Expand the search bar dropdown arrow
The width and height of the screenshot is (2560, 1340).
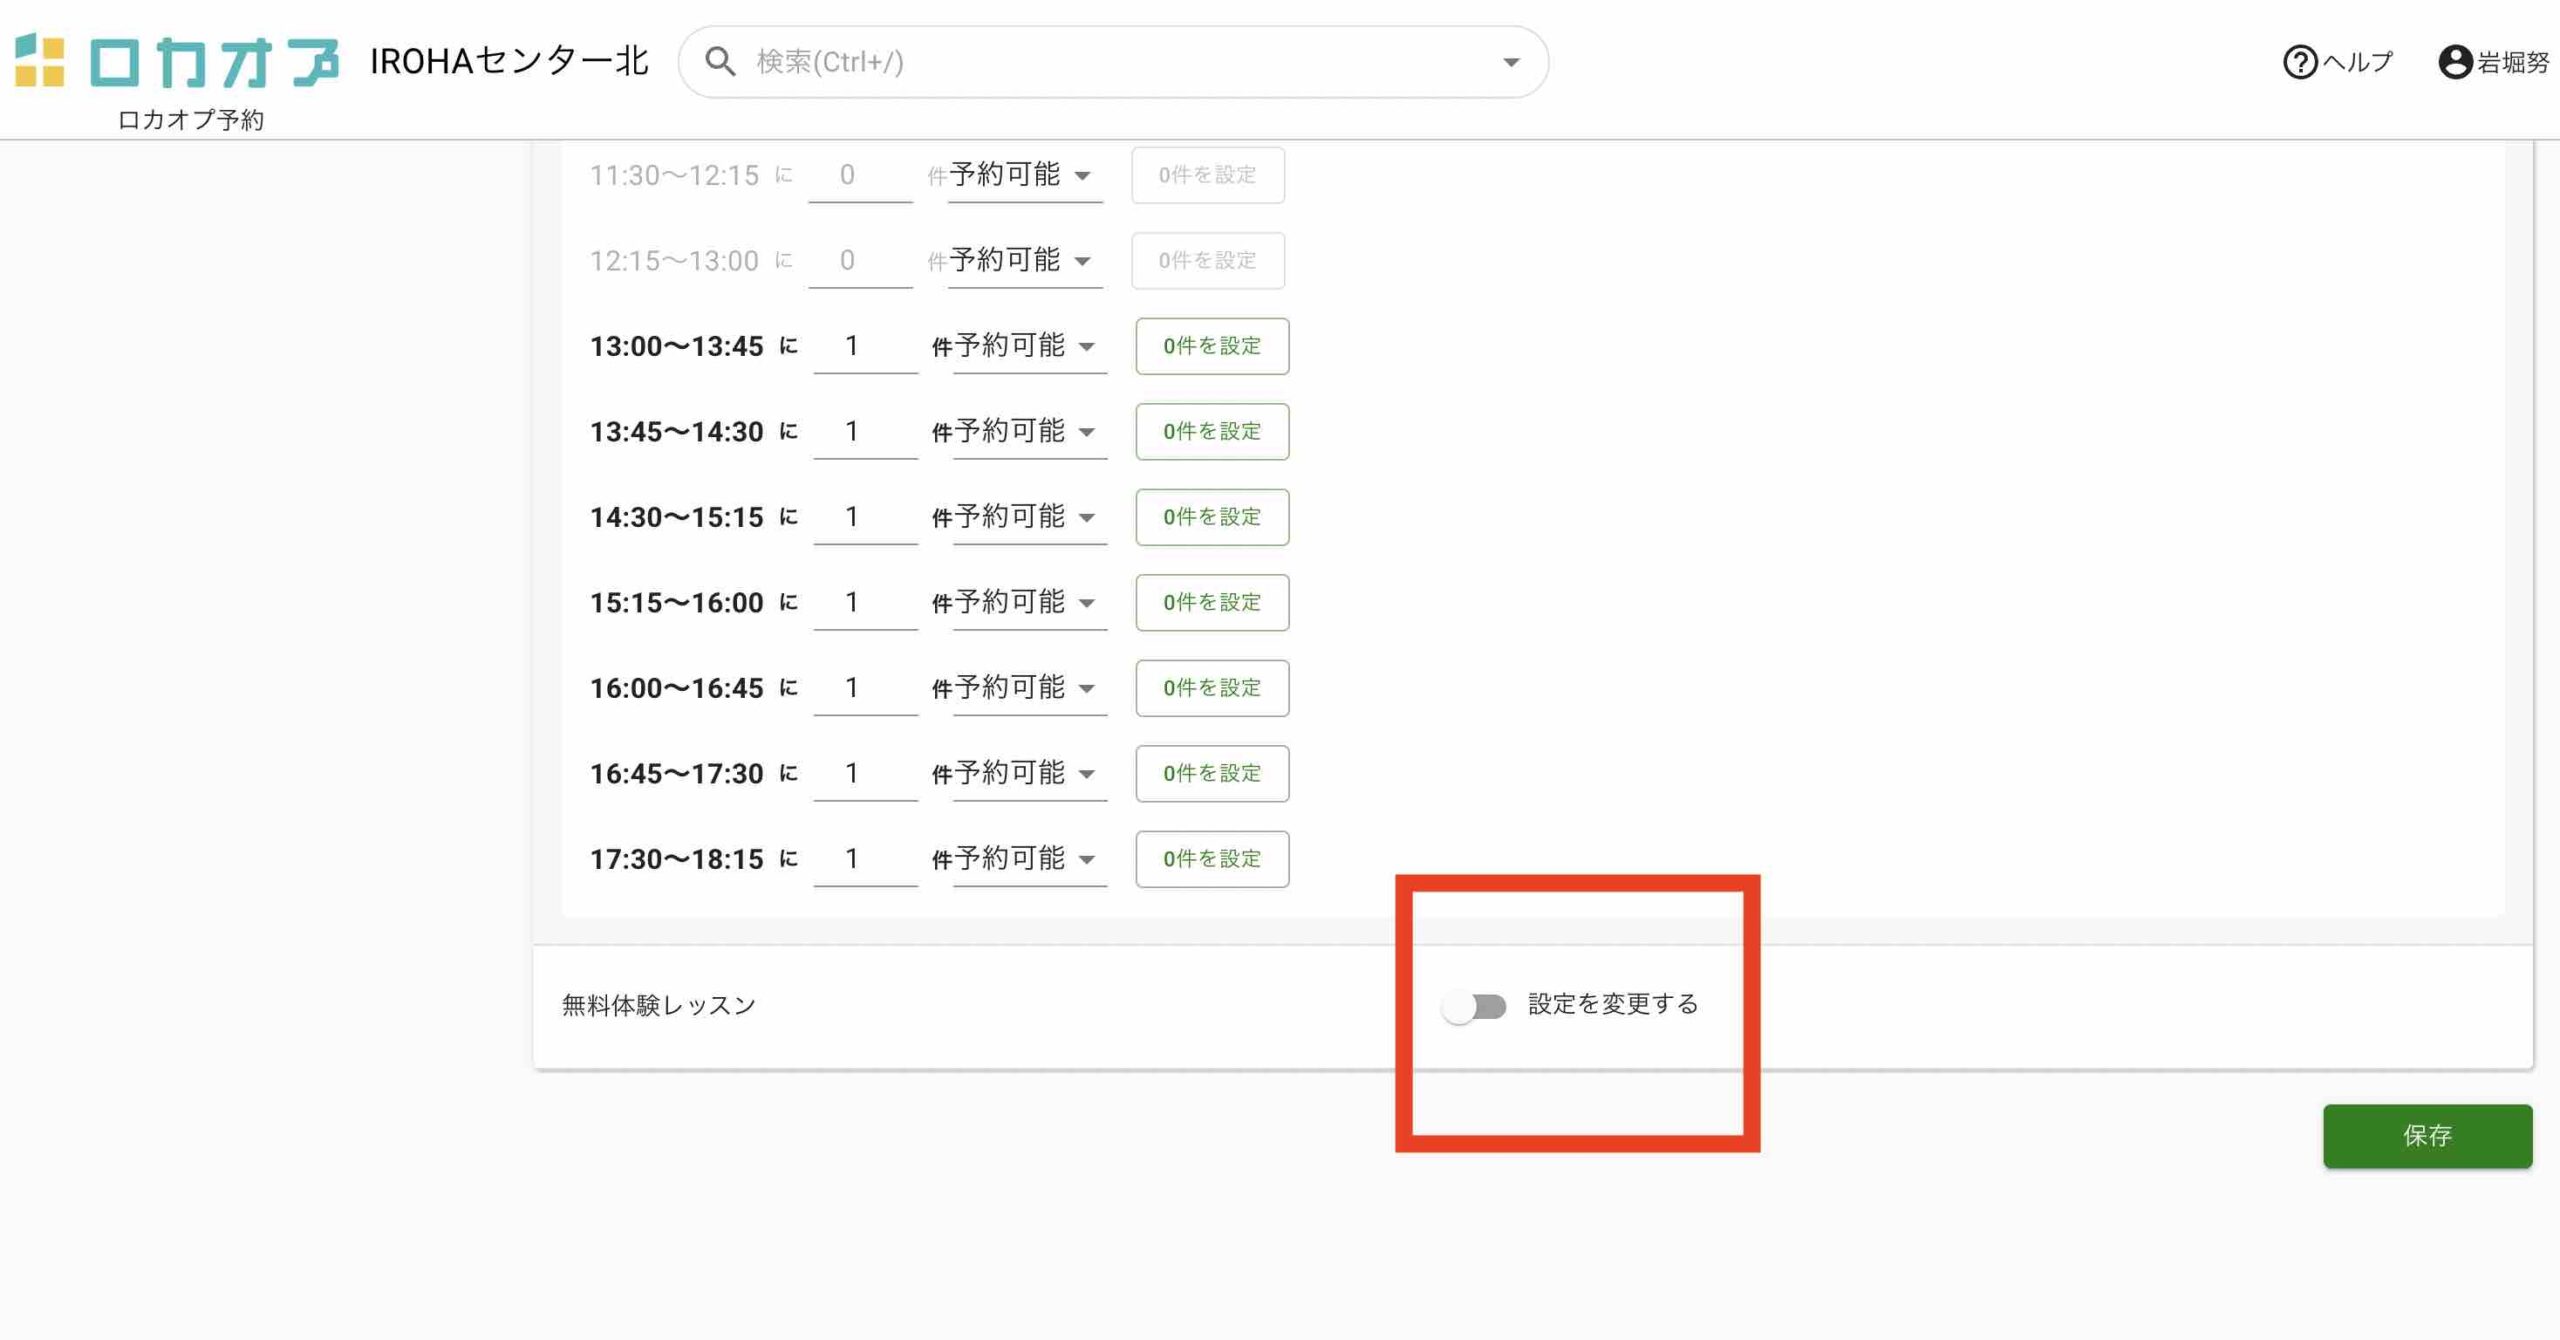pyautogui.click(x=1511, y=62)
